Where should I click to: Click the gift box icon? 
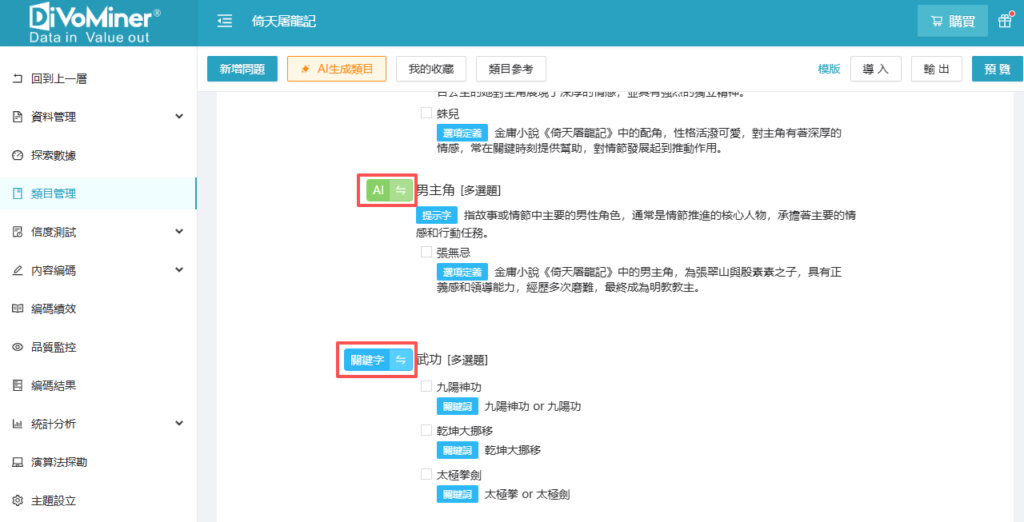1004,21
